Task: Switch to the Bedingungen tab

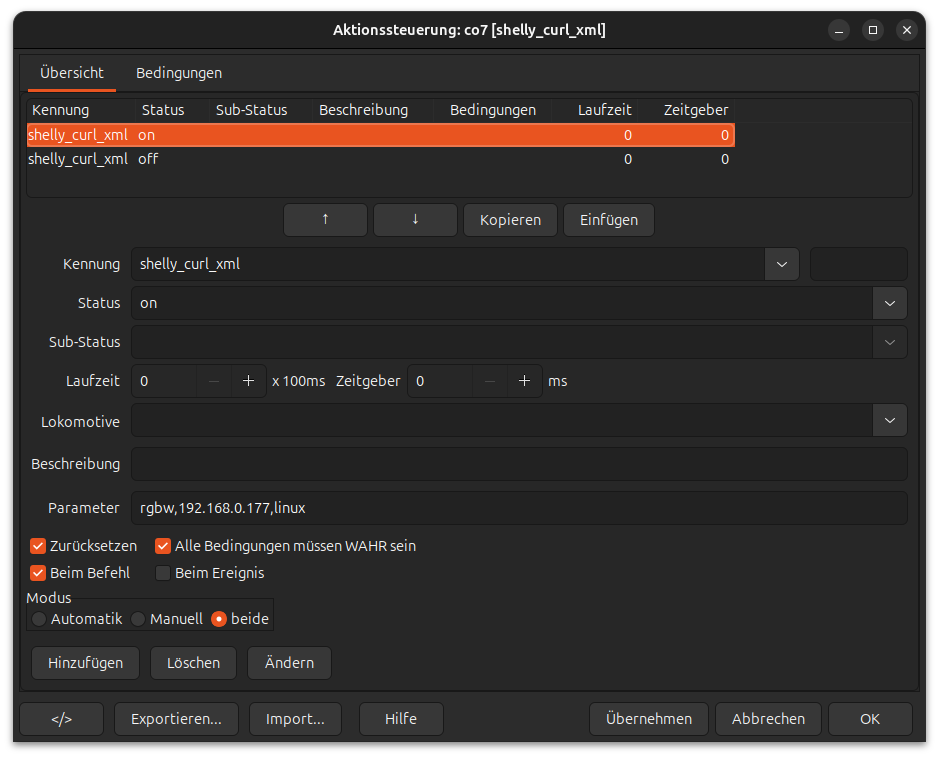Action: (179, 73)
